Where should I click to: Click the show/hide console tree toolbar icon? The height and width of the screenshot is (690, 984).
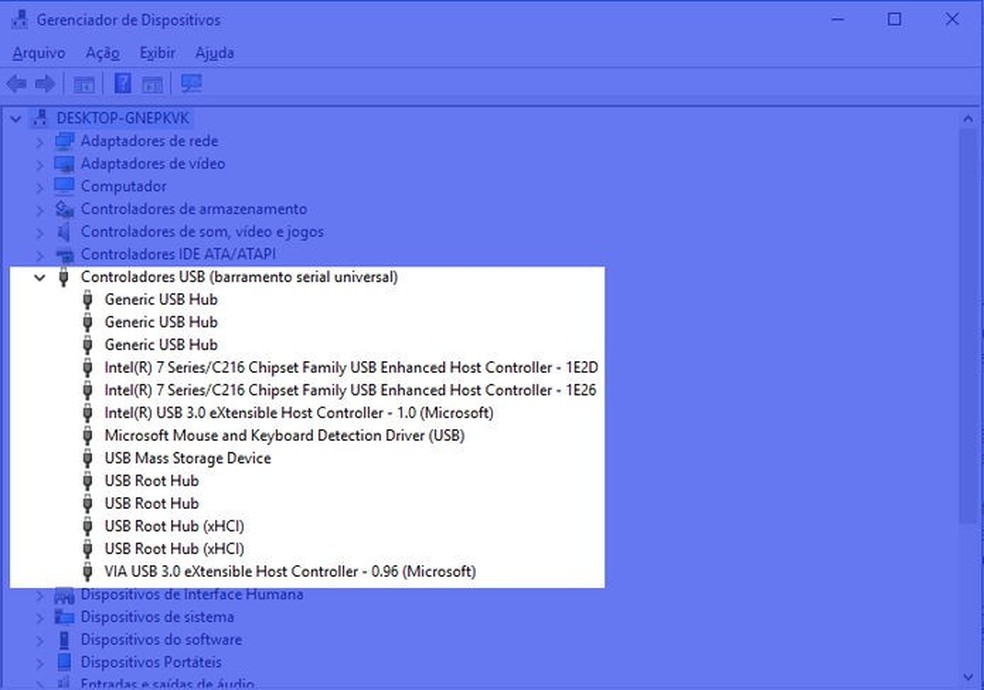84,84
